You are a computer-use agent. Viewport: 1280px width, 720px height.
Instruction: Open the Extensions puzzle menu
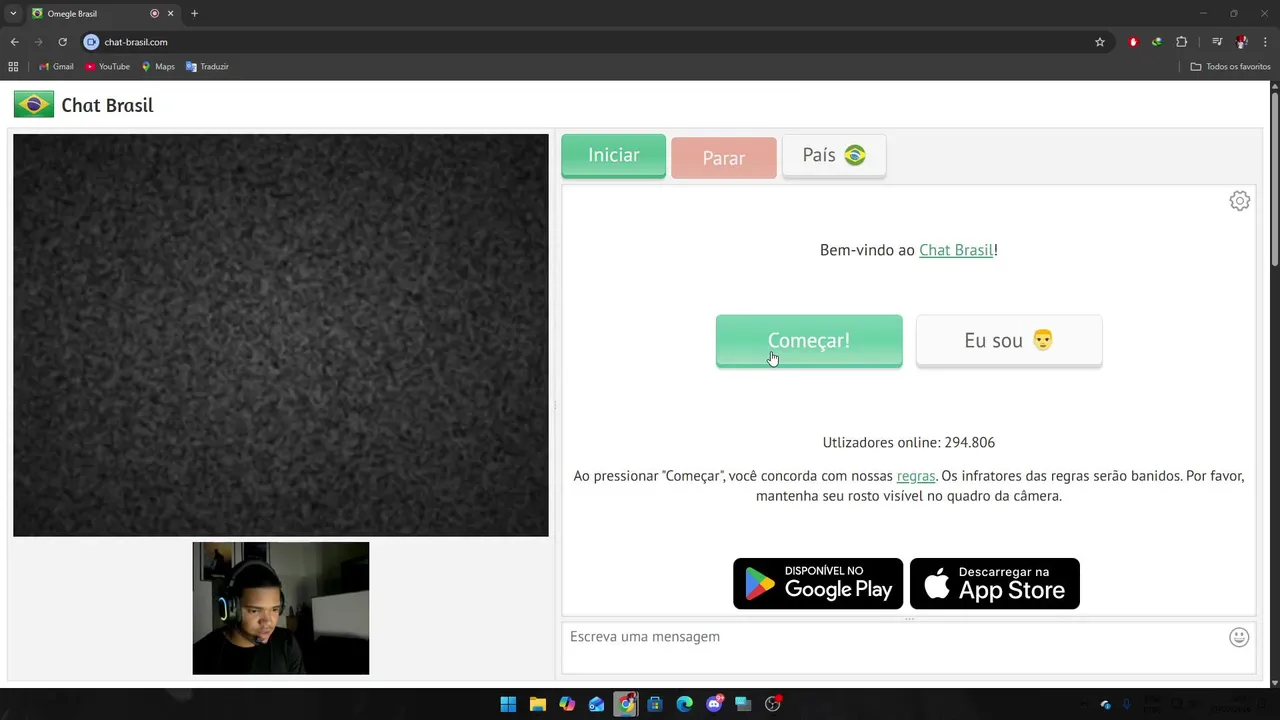(x=1181, y=42)
